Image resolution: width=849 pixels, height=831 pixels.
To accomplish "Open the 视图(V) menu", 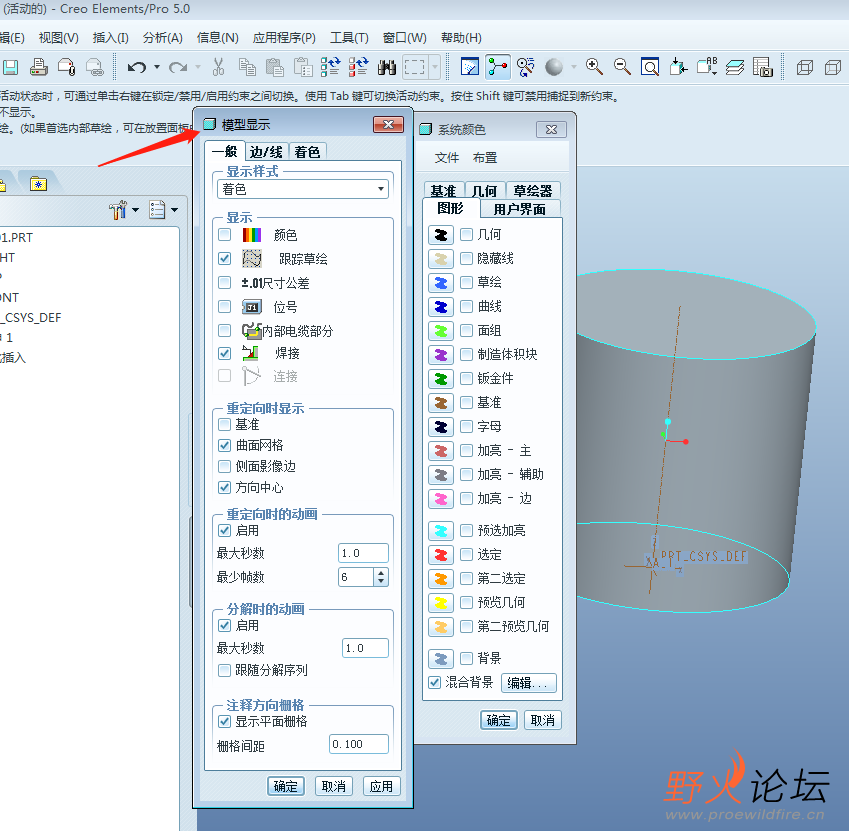I will [x=58, y=38].
